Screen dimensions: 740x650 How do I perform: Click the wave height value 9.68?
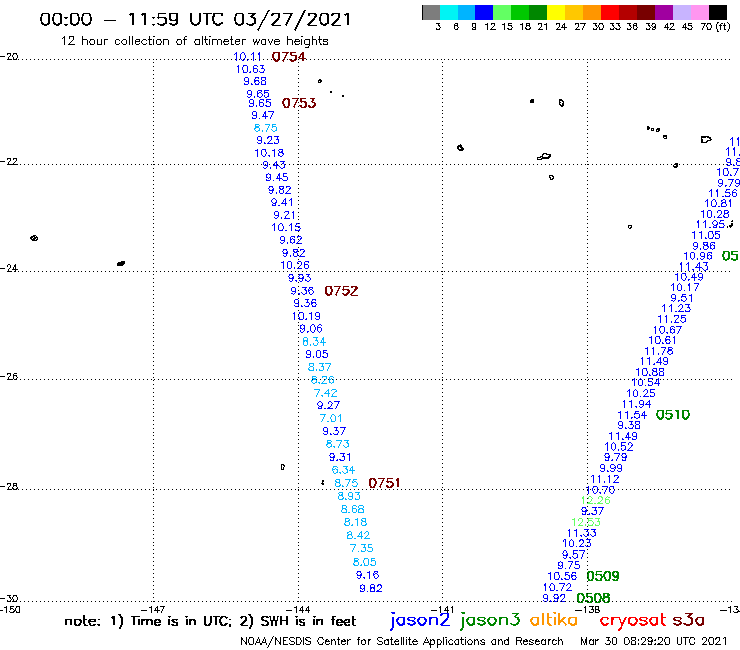click(x=255, y=81)
